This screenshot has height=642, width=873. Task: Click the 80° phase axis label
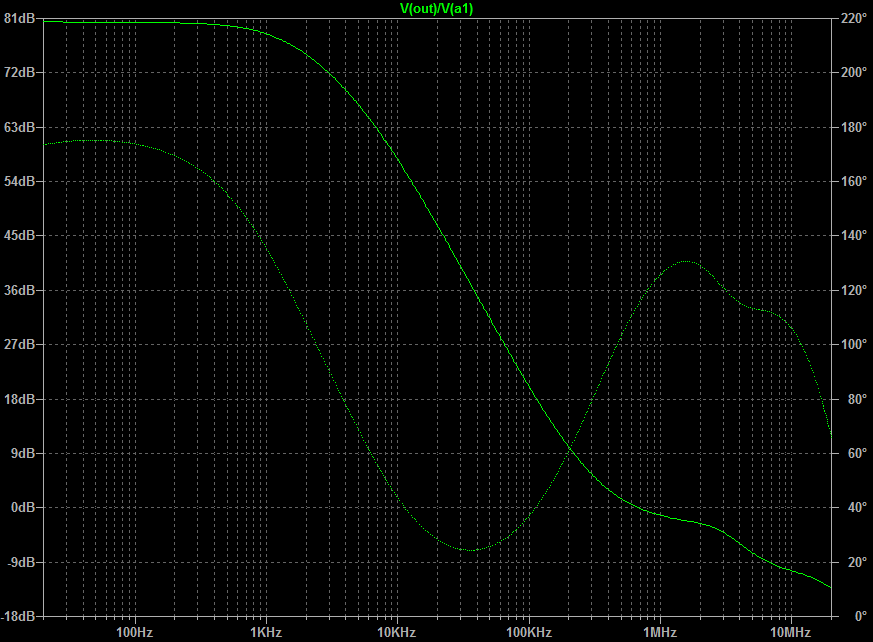coord(857,399)
